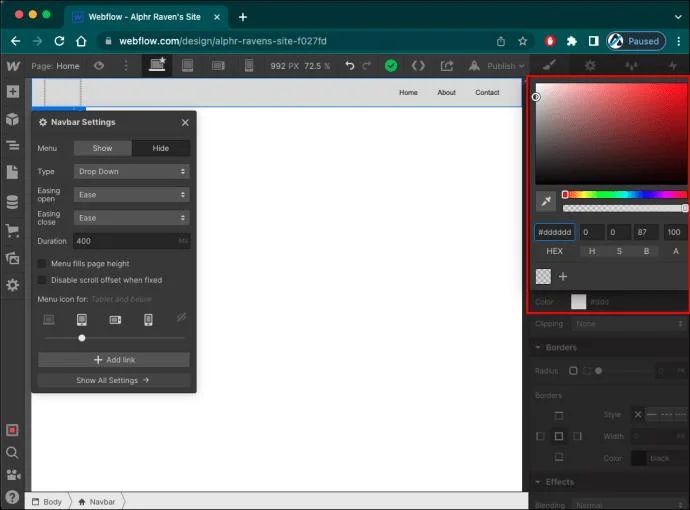Close the Navbar Settings panel
The height and width of the screenshot is (510, 690).
point(185,123)
